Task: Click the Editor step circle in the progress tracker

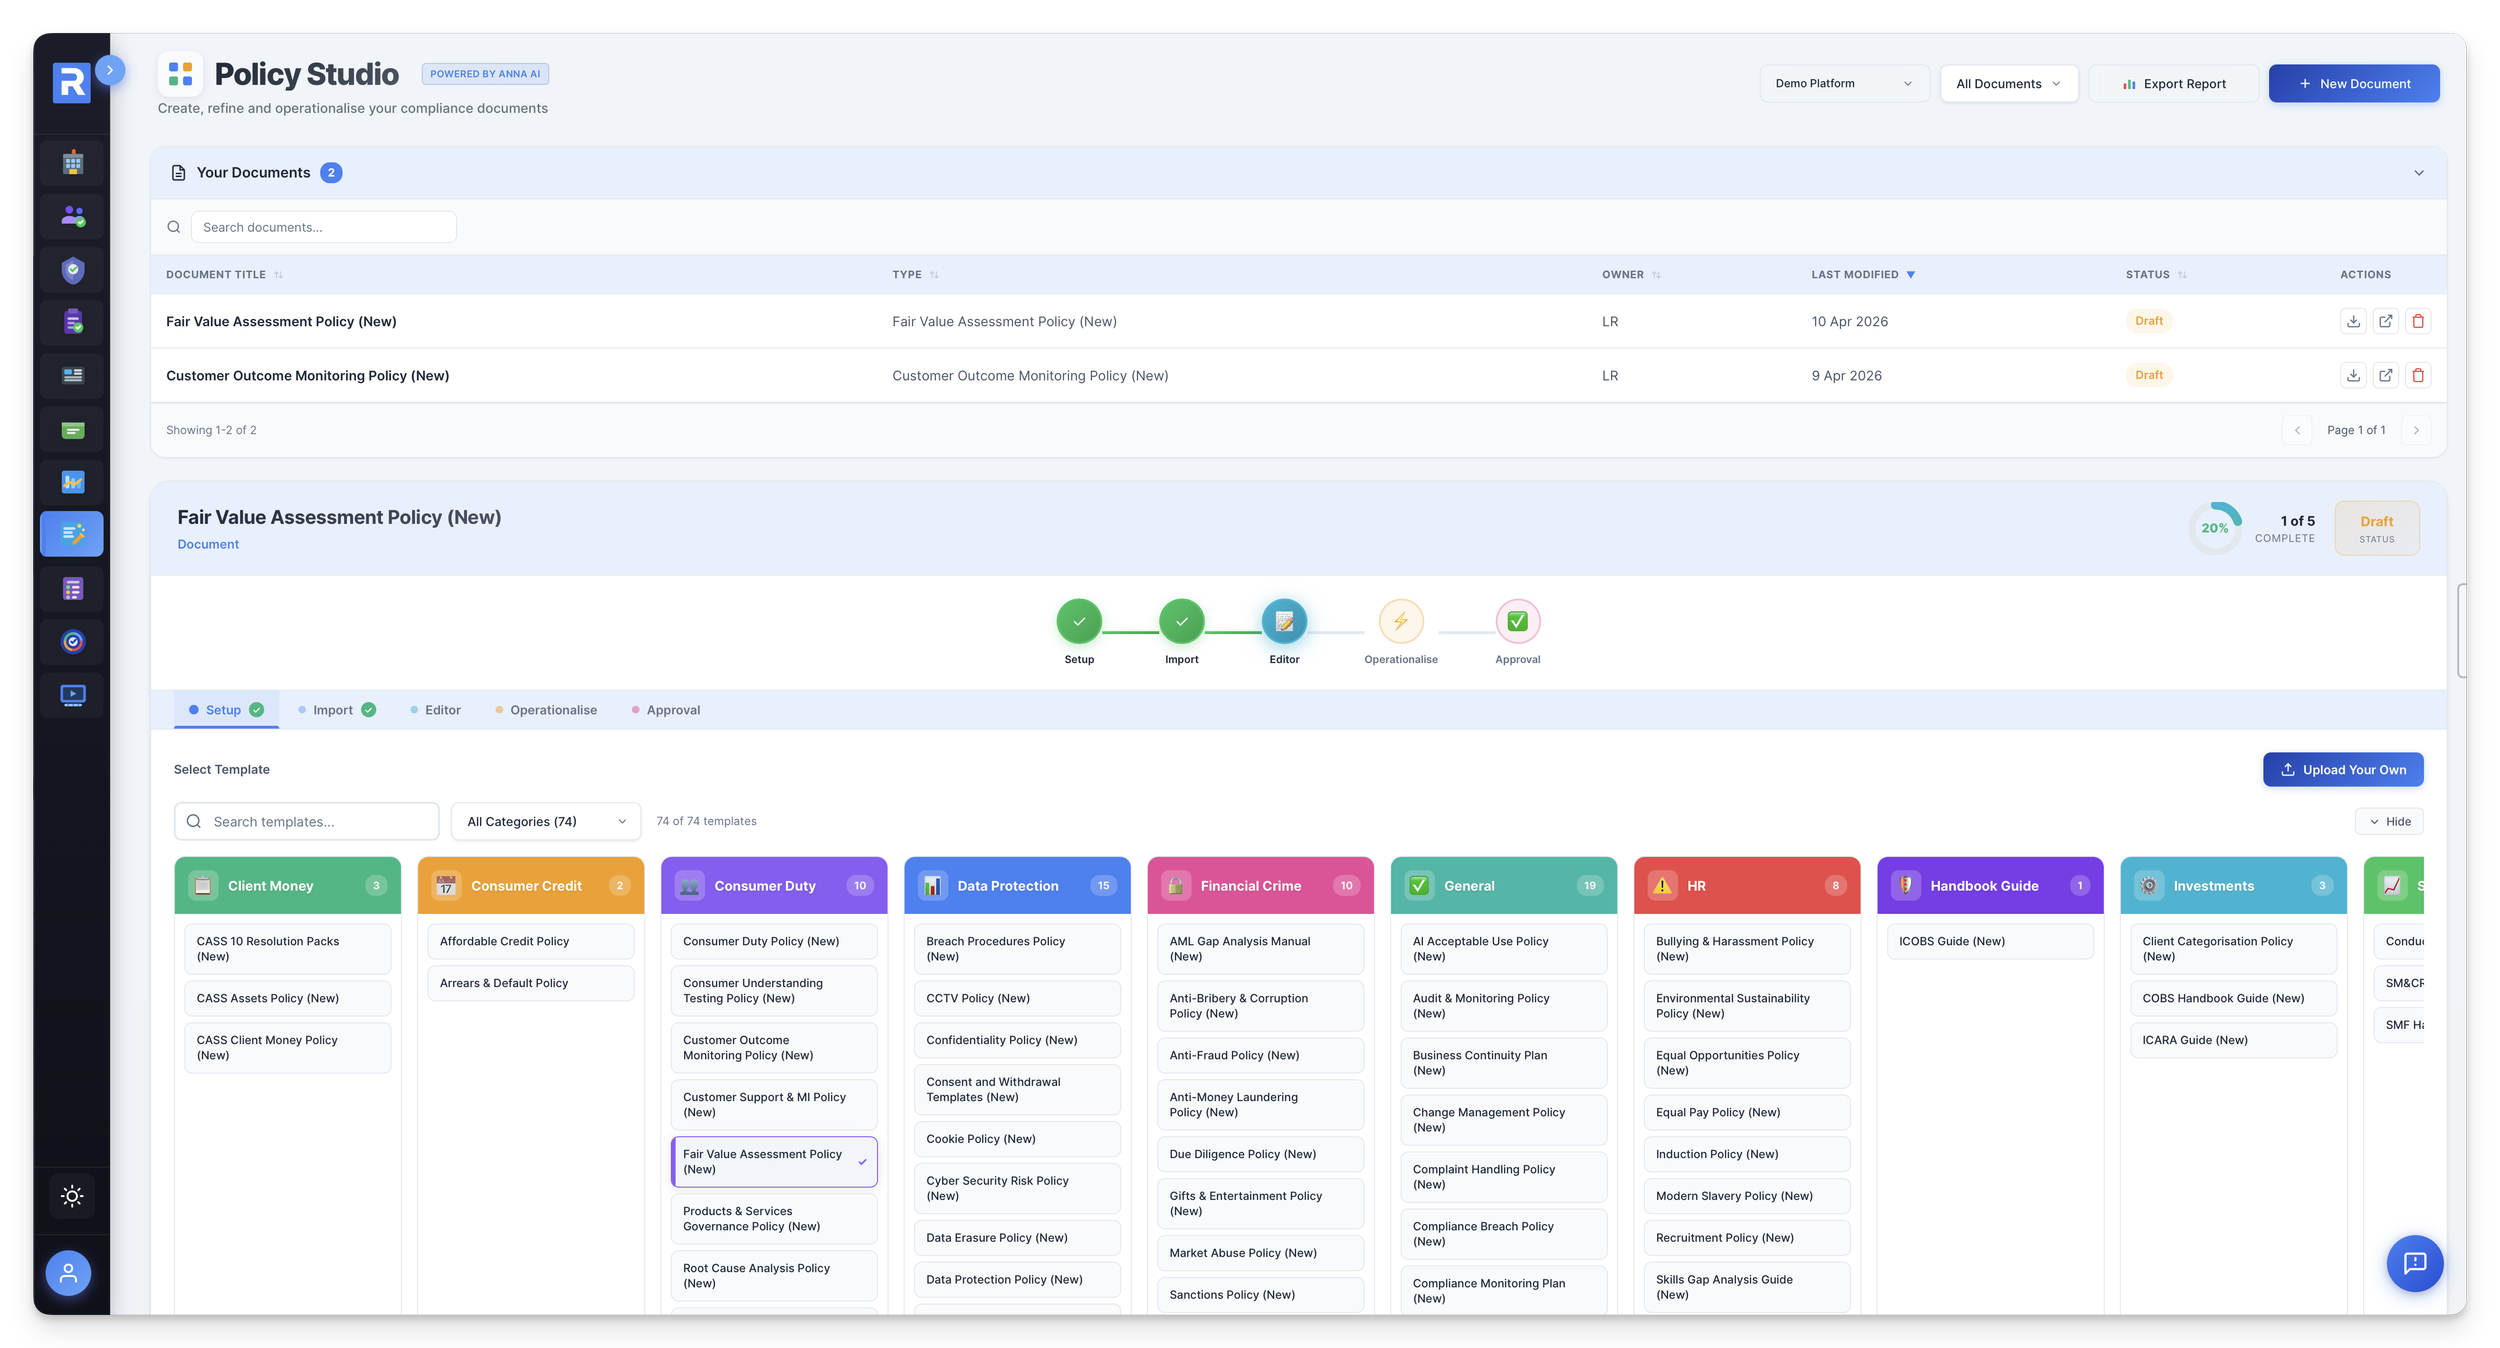Action: tap(1284, 621)
